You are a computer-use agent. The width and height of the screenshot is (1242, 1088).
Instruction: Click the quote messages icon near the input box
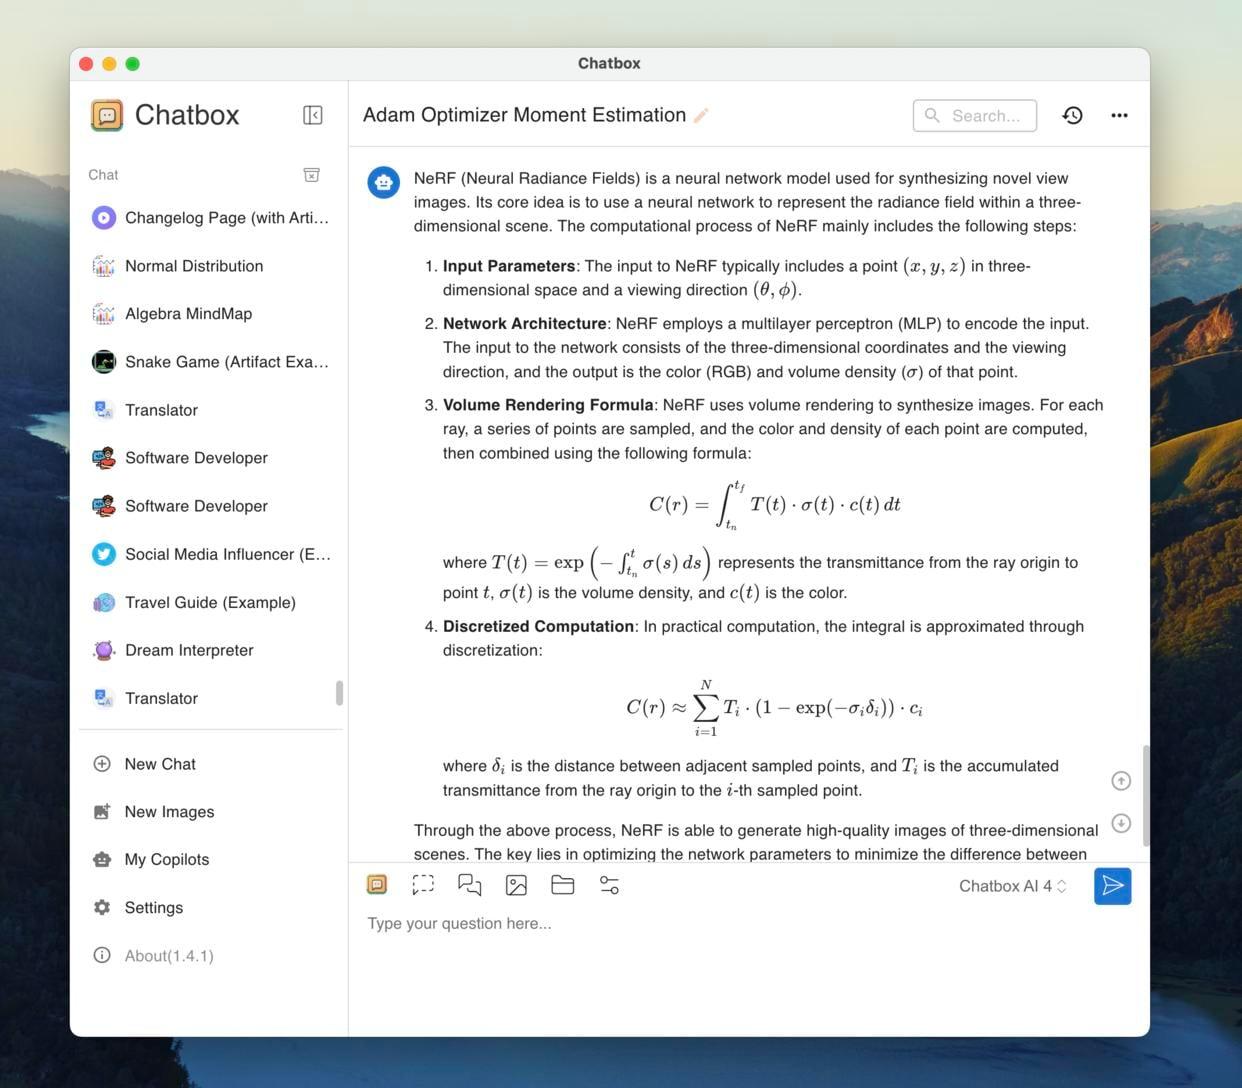pos(468,885)
